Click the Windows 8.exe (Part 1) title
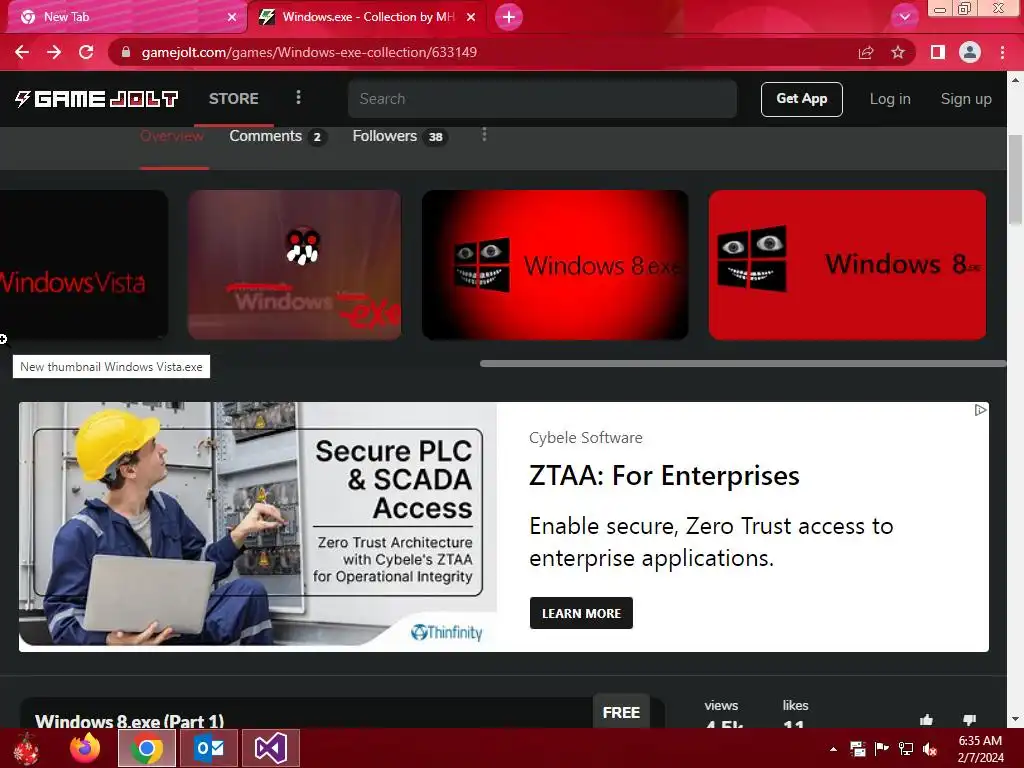 (129, 721)
